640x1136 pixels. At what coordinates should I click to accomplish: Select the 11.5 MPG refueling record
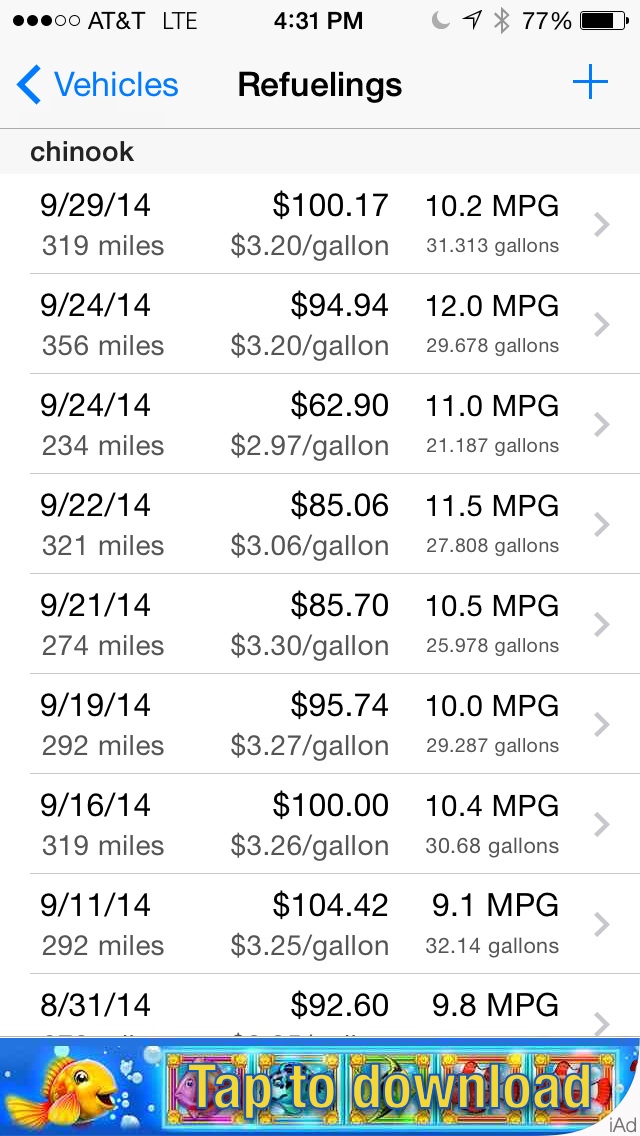tap(491, 506)
